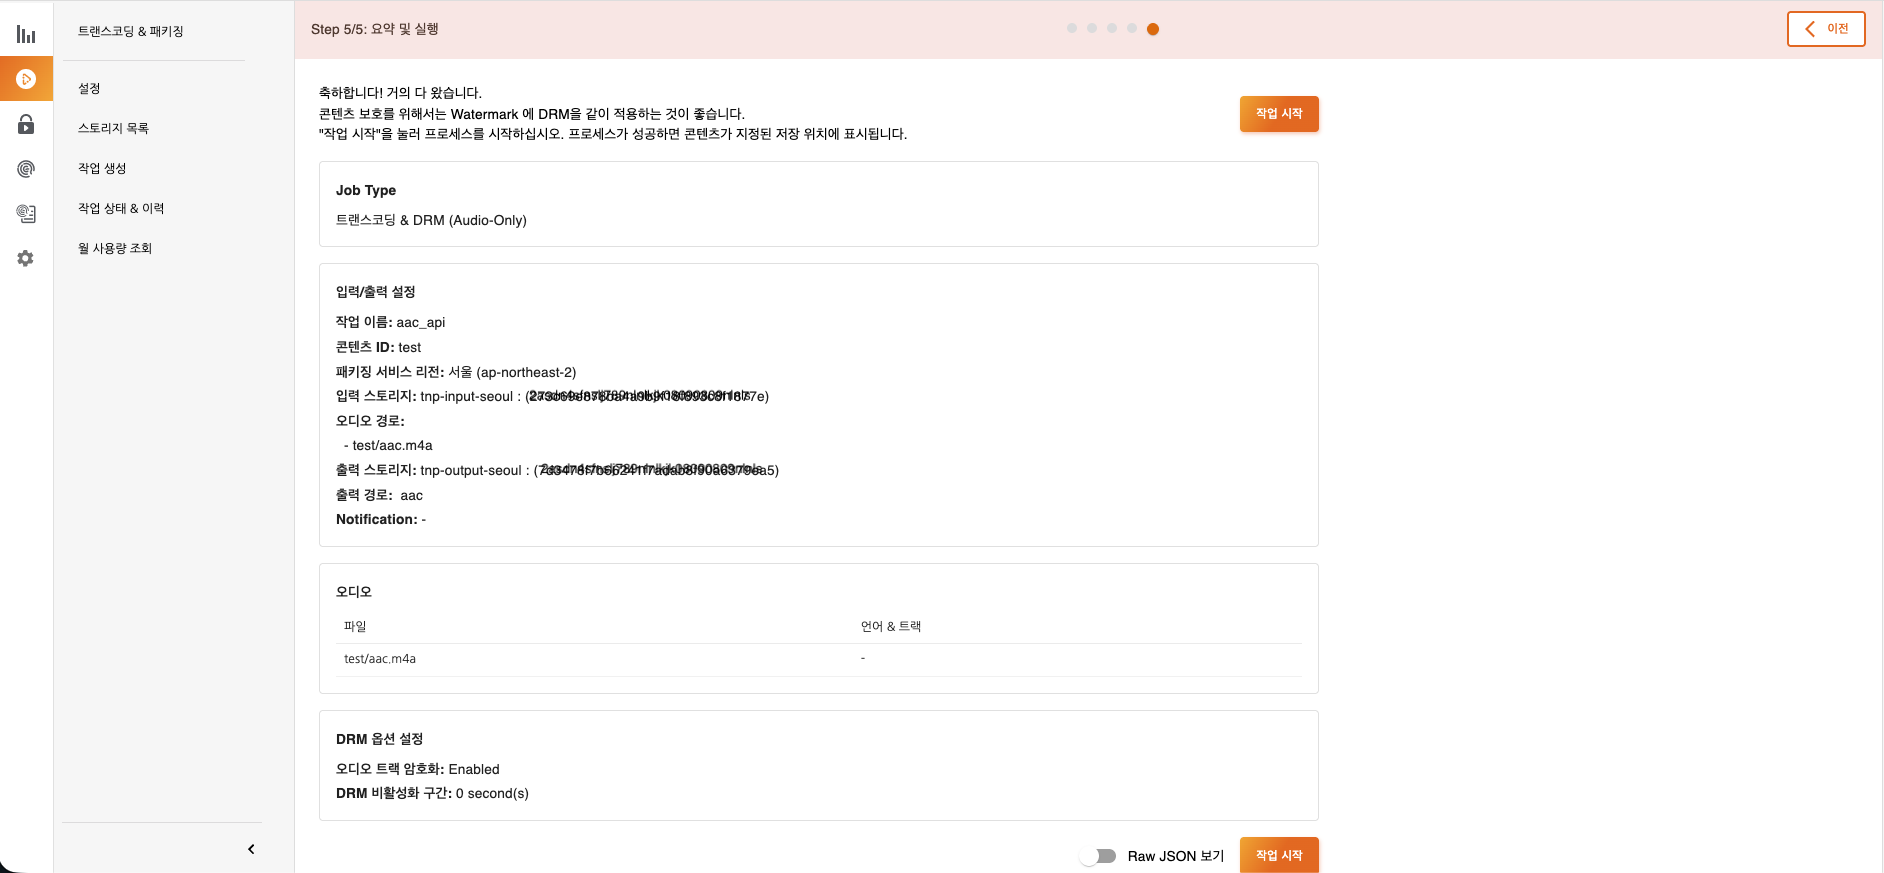Viewport: 1884px width, 873px height.
Task: Open the fingerprint document icon in sidebar
Action: tap(26, 213)
